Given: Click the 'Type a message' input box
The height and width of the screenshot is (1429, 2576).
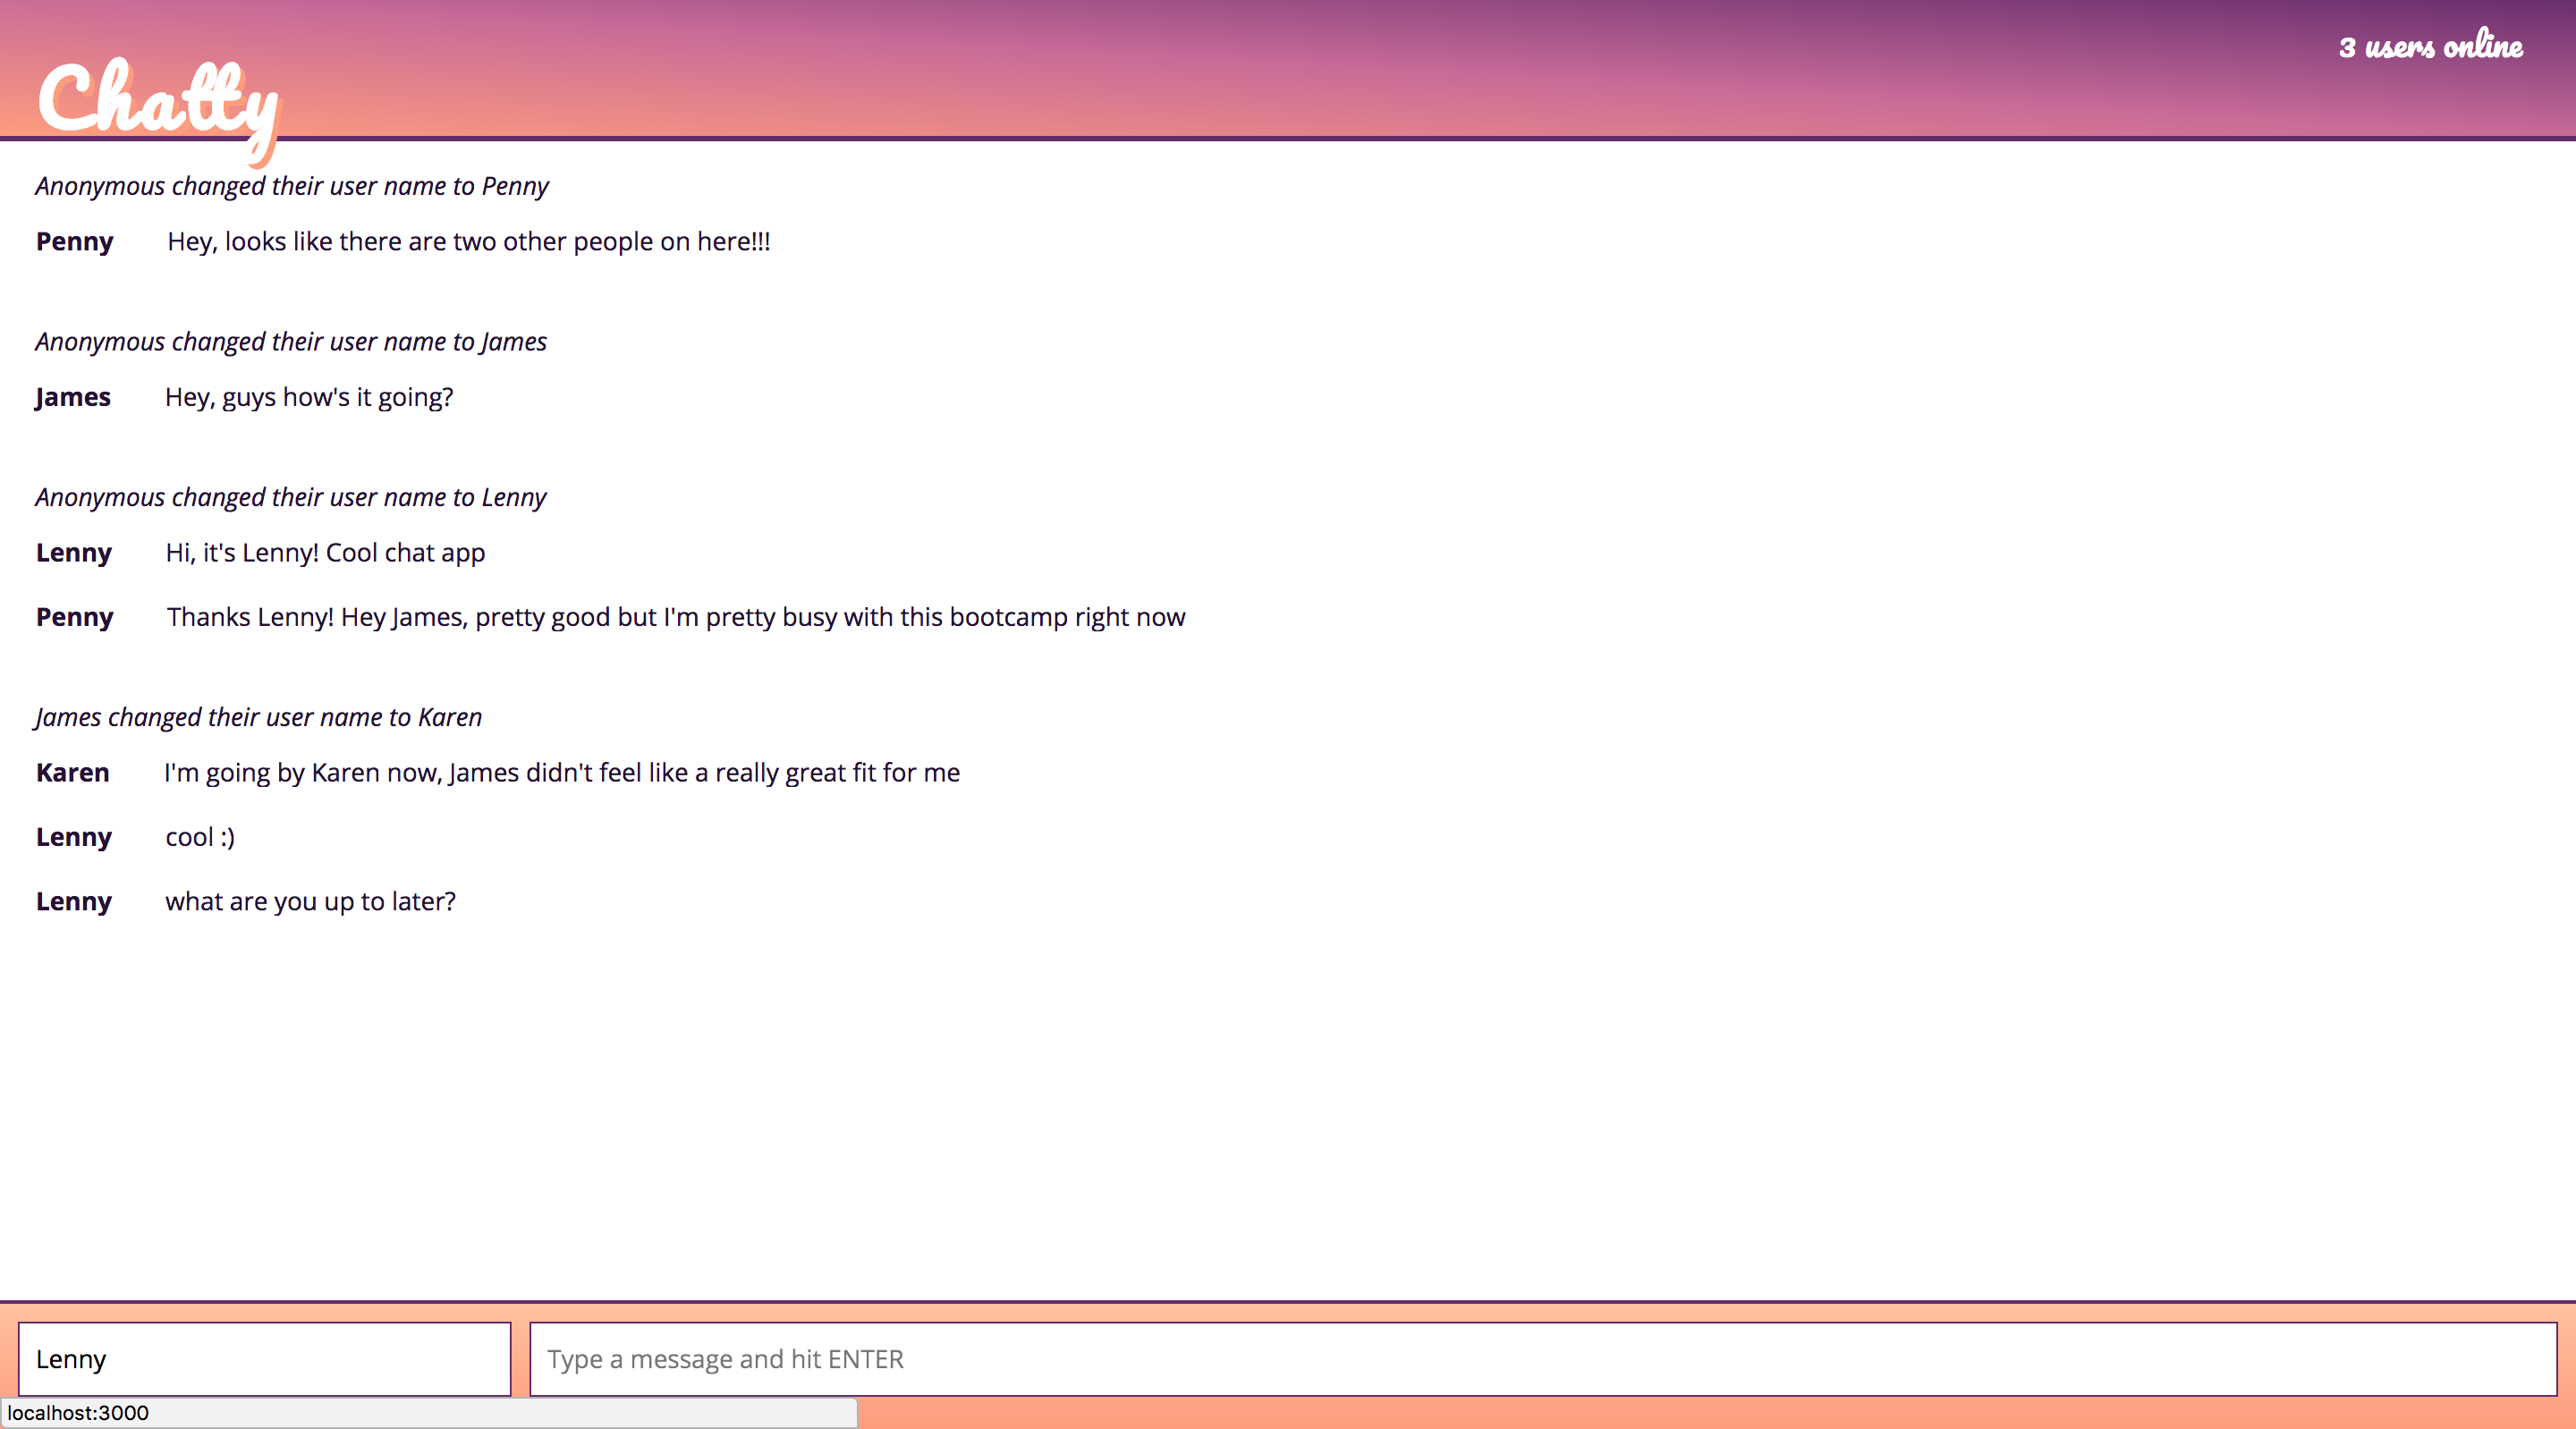Looking at the screenshot, I should [1542, 1359].
